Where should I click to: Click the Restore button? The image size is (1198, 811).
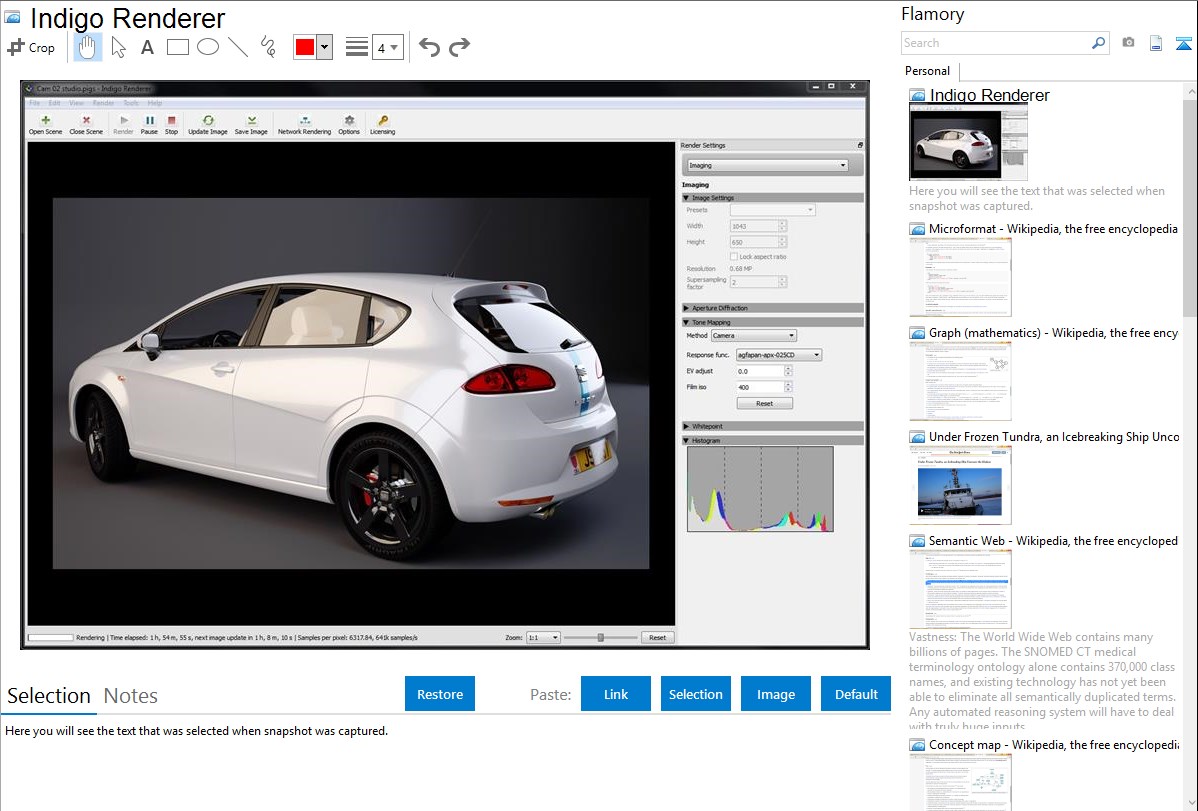440,694
